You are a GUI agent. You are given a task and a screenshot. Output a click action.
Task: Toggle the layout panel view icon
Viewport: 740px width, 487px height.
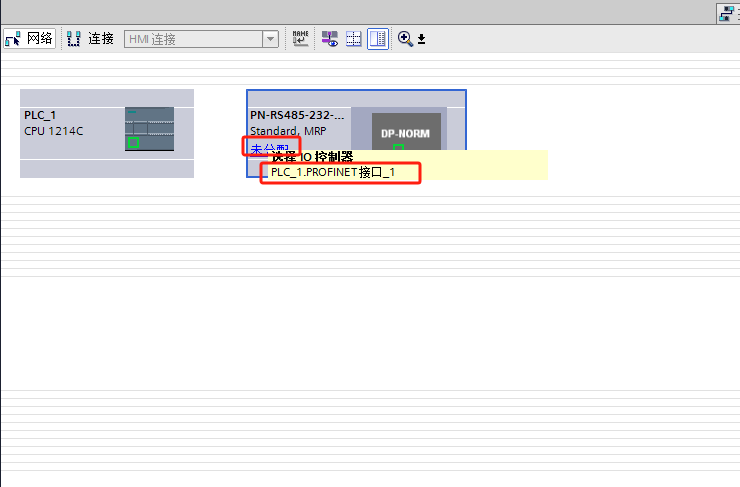378,38
